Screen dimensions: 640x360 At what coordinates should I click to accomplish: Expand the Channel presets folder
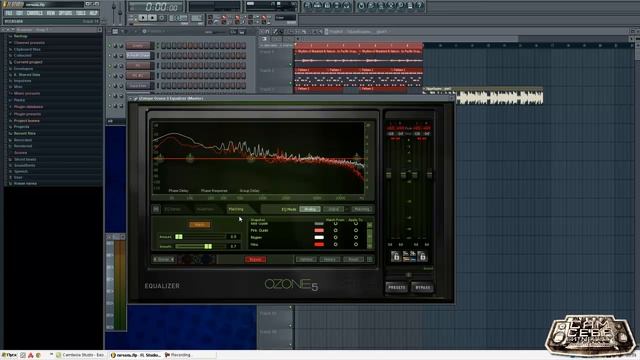pyautogui.click(x=29, y=42)
